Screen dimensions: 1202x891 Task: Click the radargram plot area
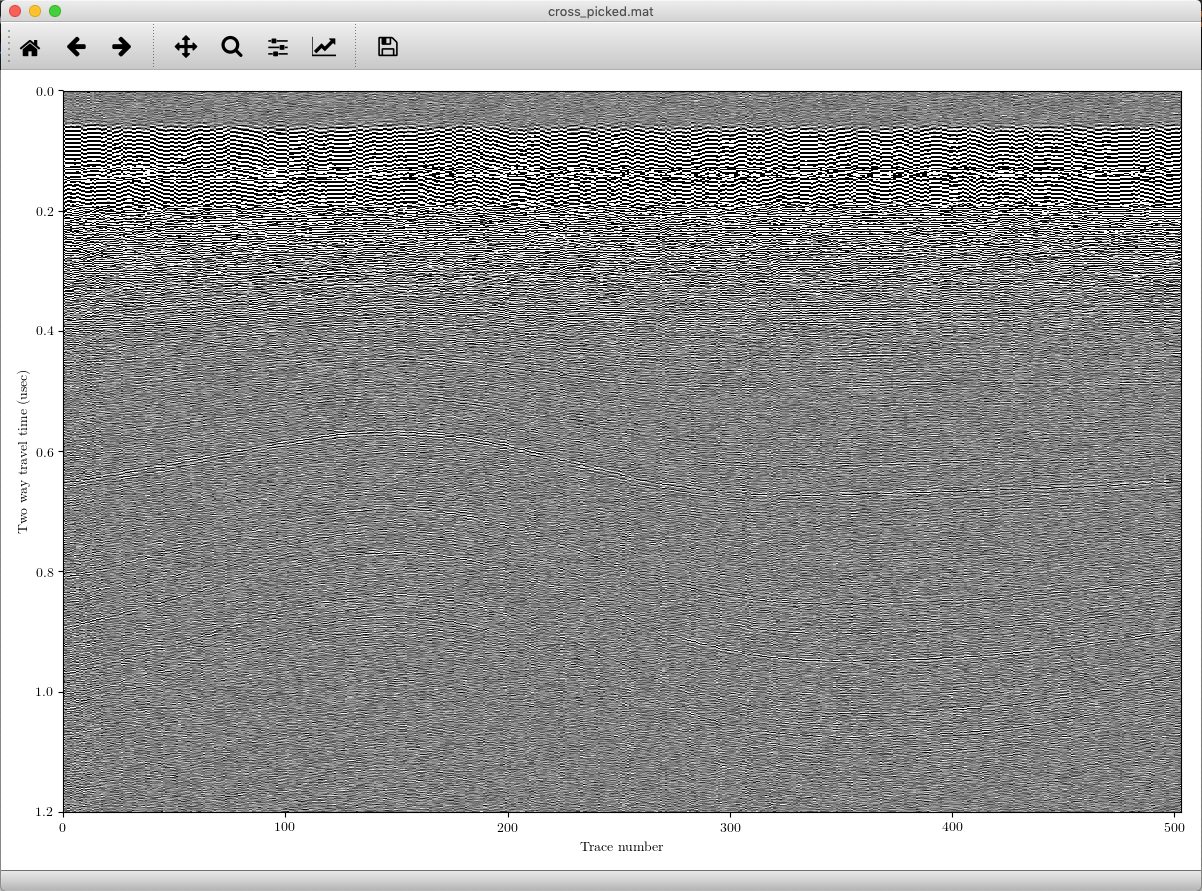(x=622, y=451)
